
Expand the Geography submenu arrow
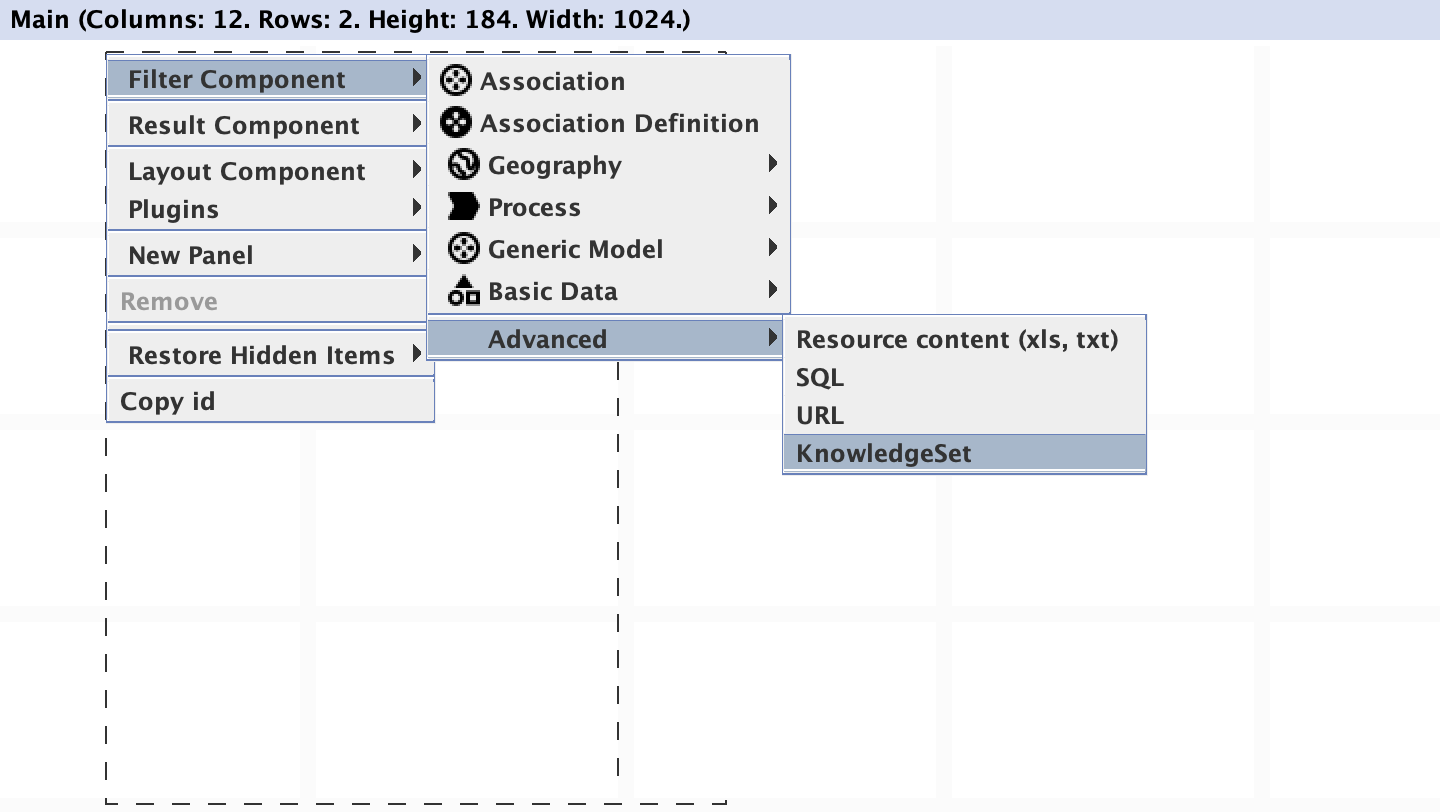tap(772, 164)
